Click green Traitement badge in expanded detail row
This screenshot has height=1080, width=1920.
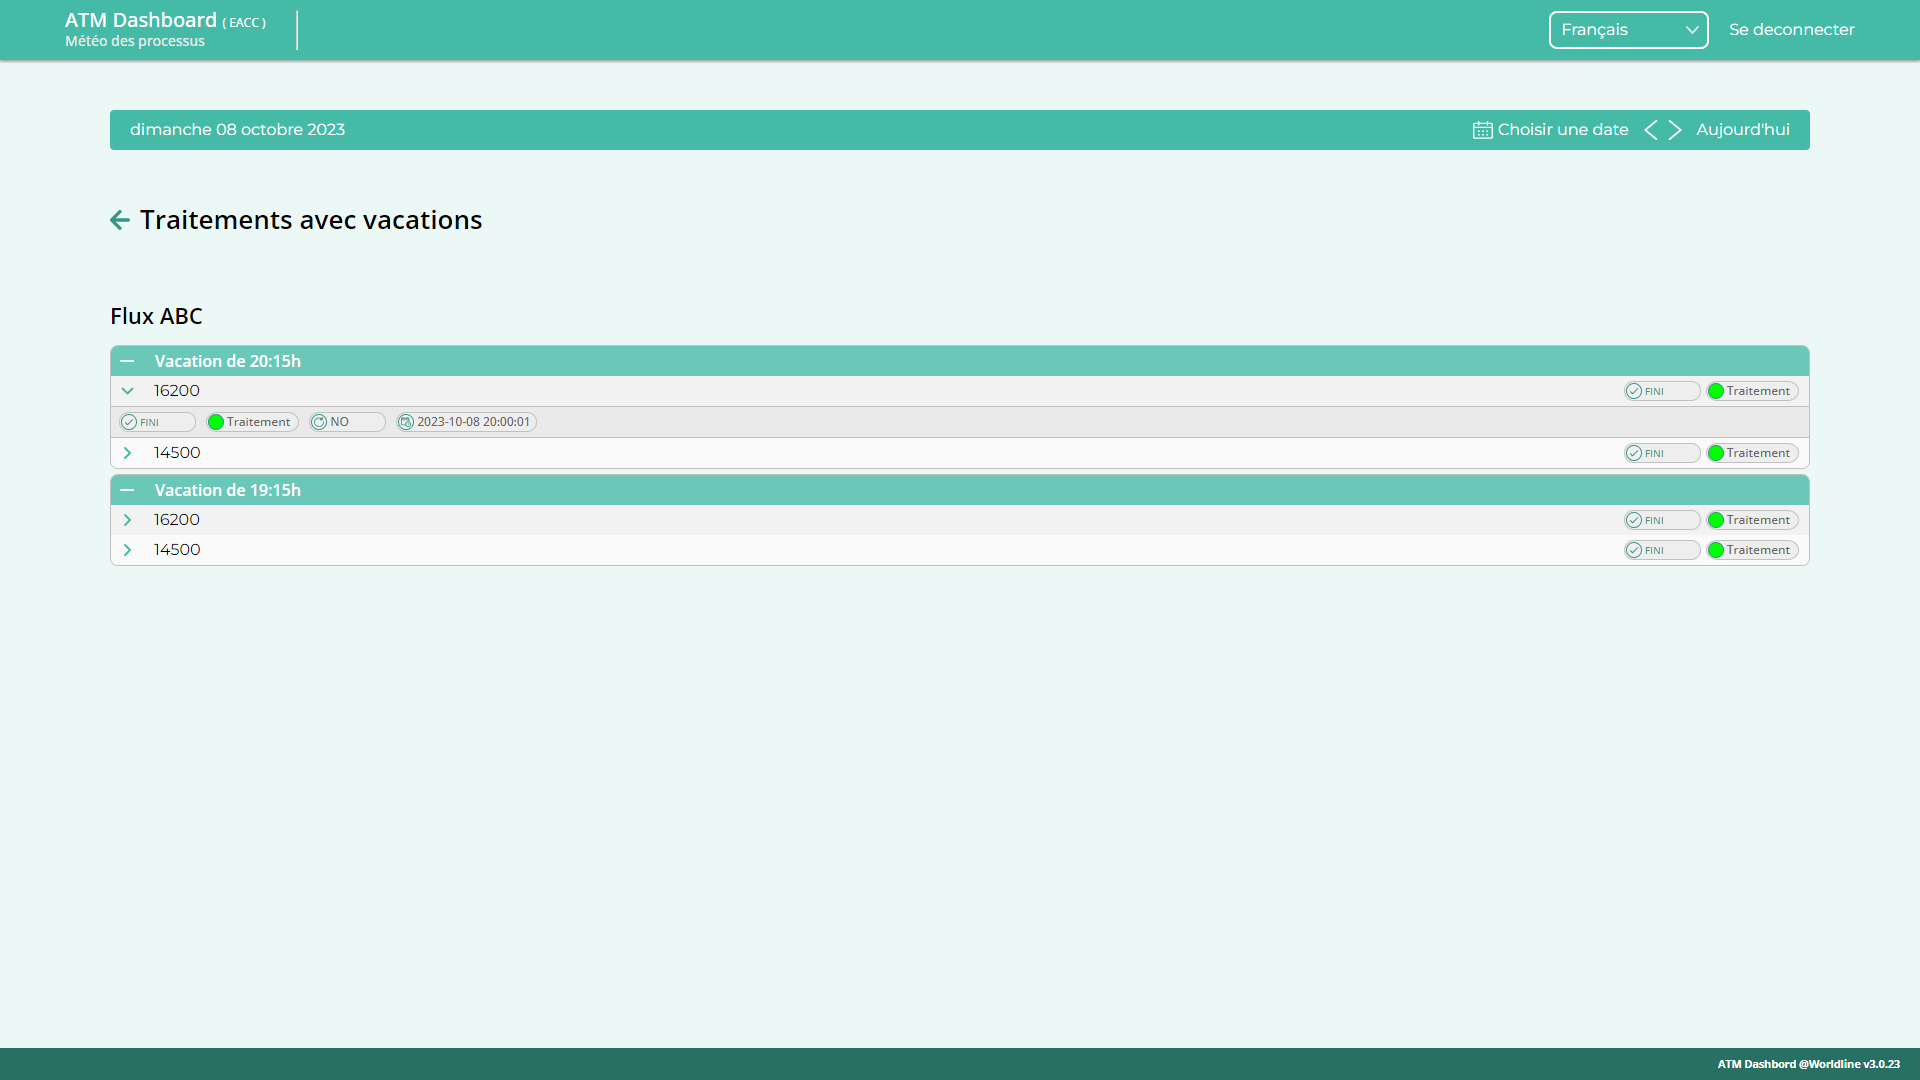tap(252, 422)
